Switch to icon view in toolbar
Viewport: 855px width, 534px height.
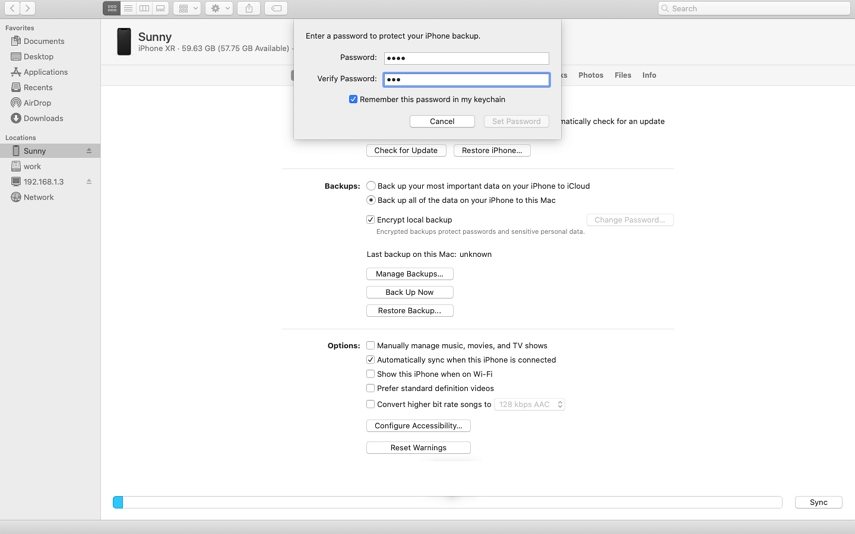coord(112,8)
